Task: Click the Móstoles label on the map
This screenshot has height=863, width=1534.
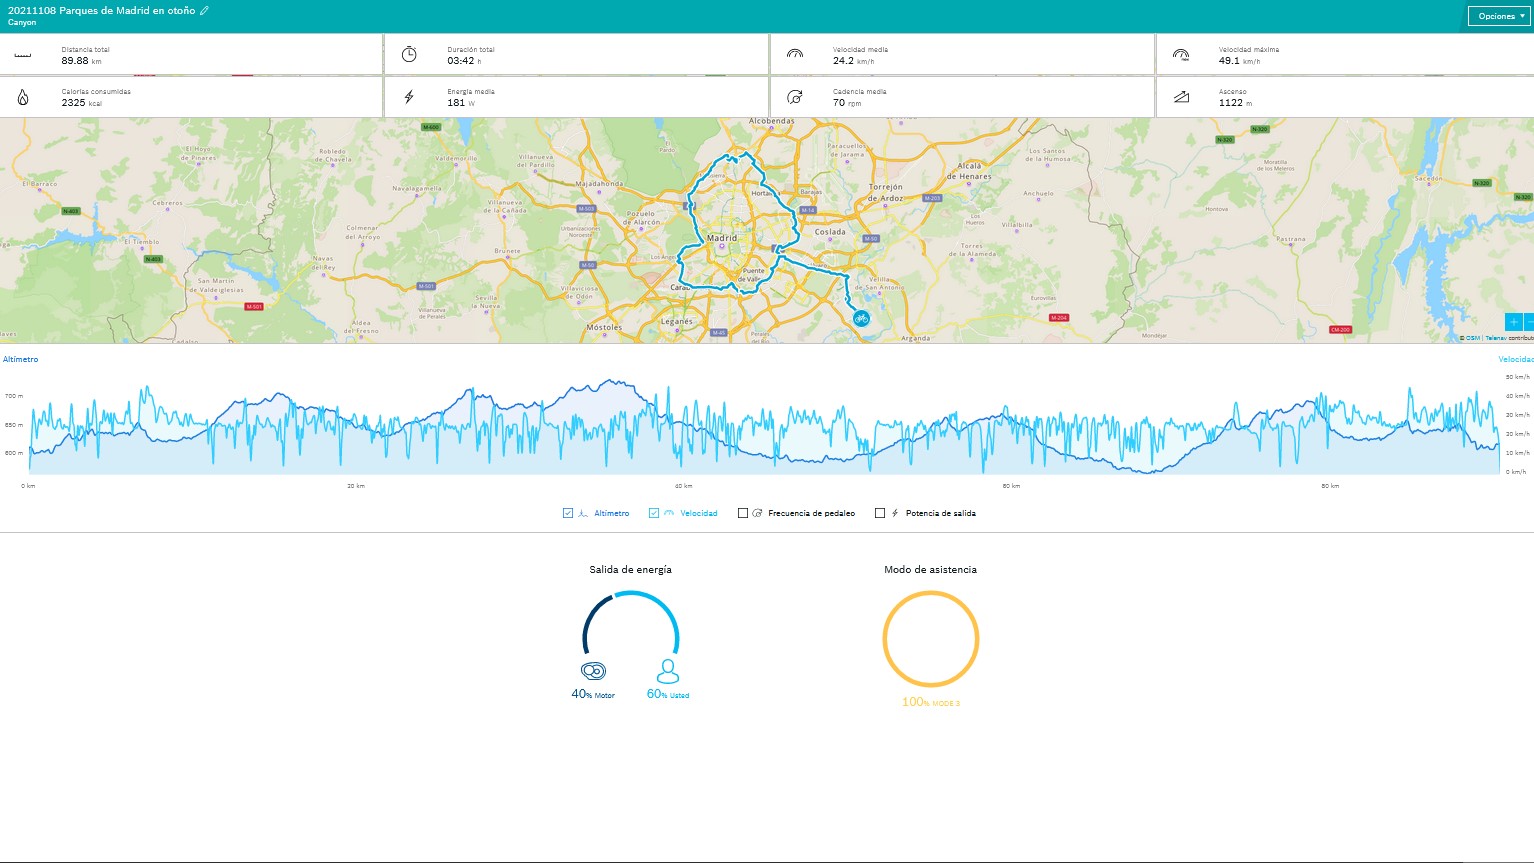Action: (604, 327)
